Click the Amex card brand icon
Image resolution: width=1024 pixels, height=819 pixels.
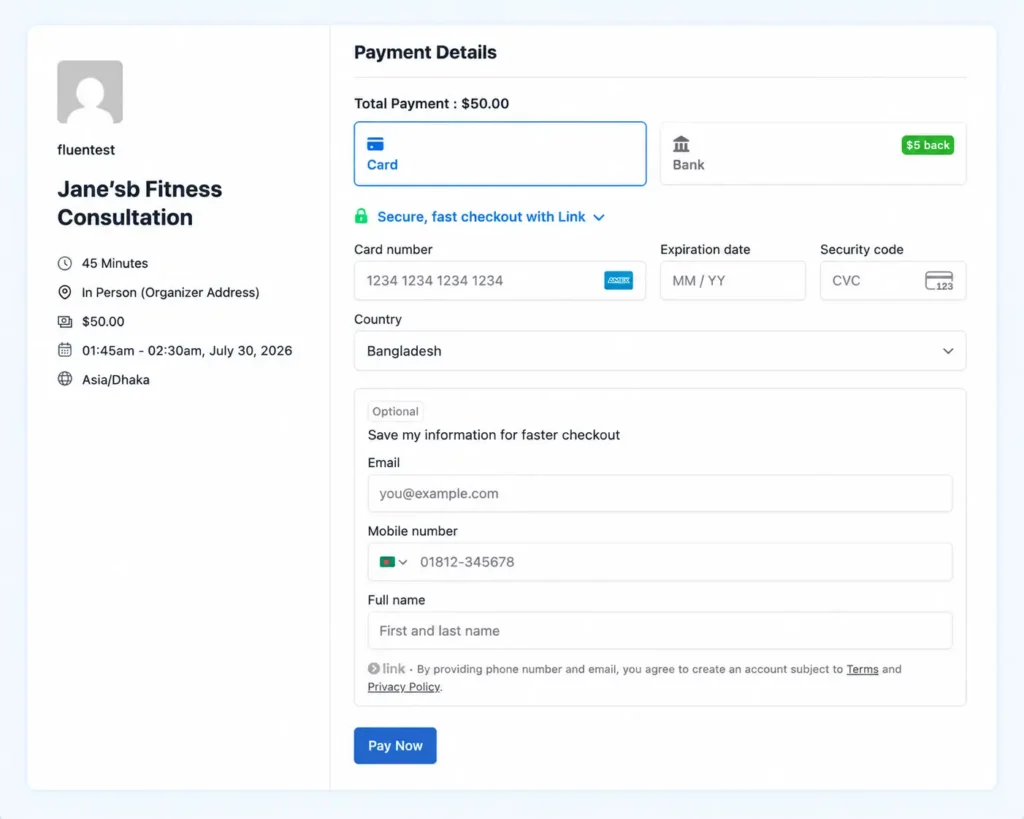click(x=618, y=280)
